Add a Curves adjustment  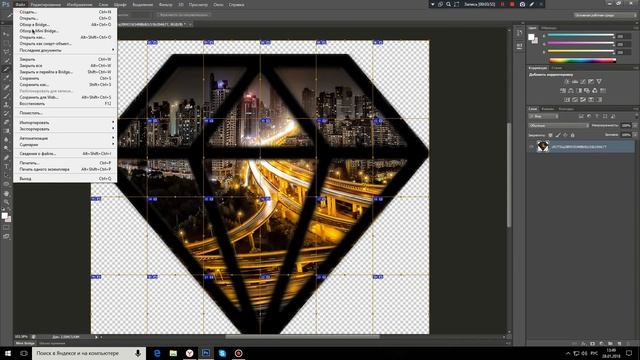[x=583, y=82]
